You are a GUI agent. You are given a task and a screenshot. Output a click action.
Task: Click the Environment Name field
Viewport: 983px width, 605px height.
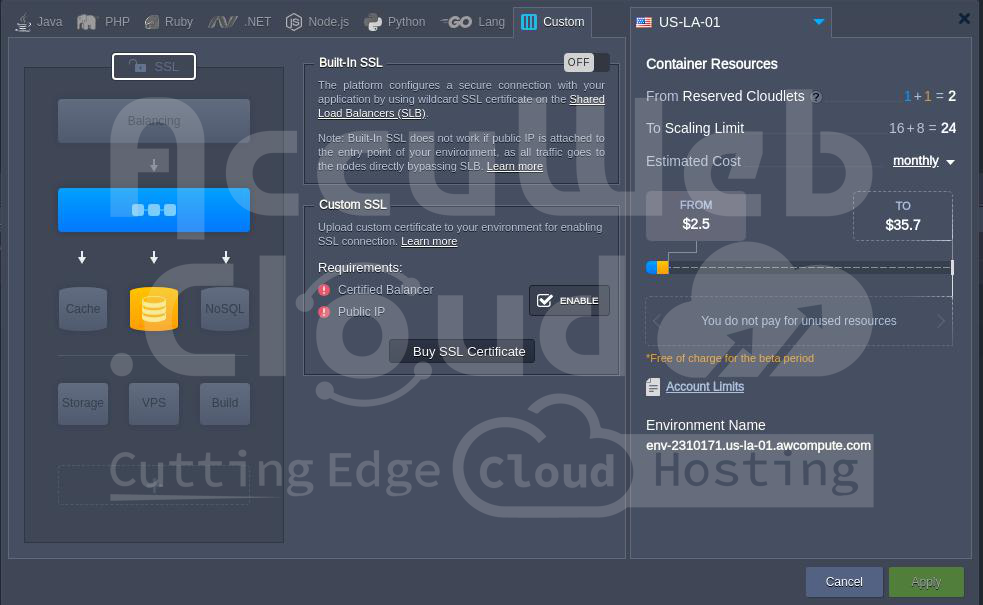759,445
